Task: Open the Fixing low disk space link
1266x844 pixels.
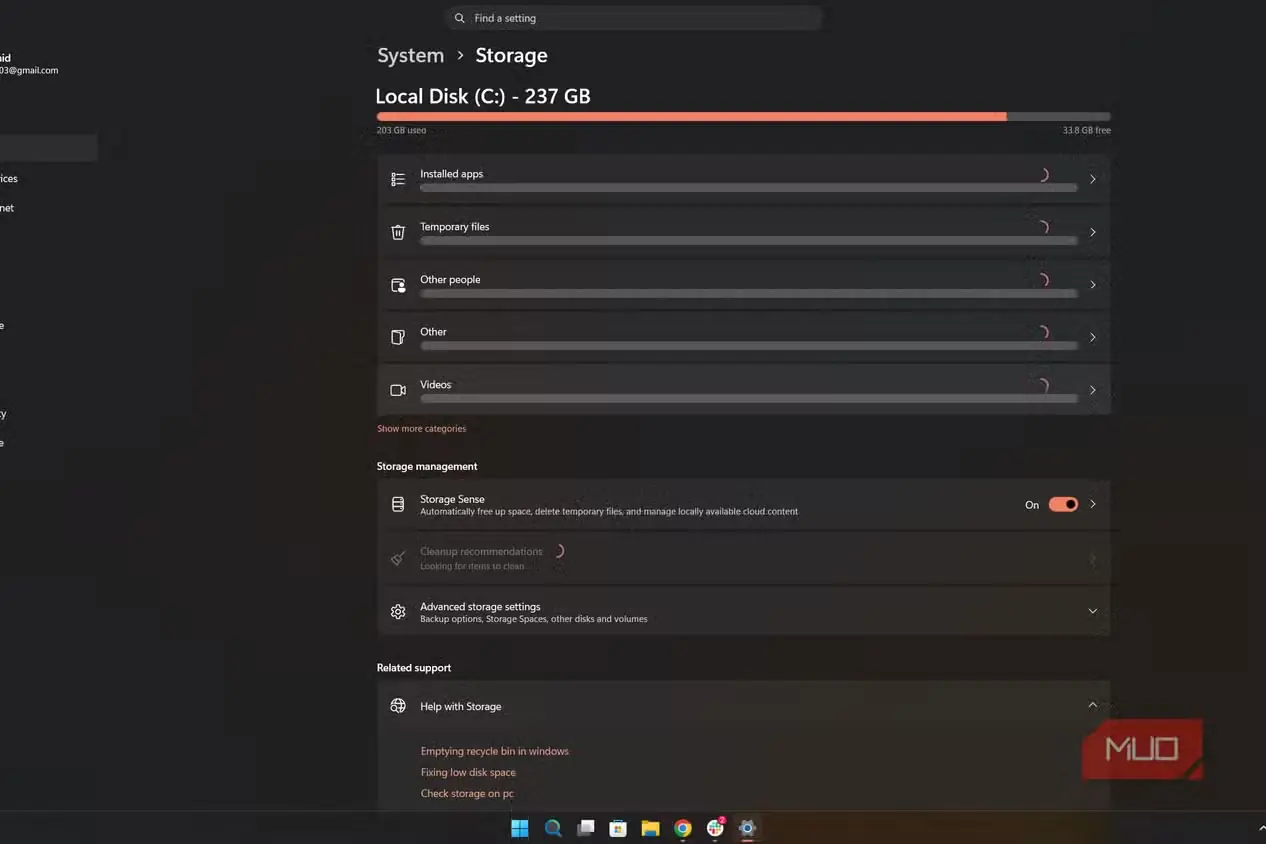Action: [x=468, y=772]
